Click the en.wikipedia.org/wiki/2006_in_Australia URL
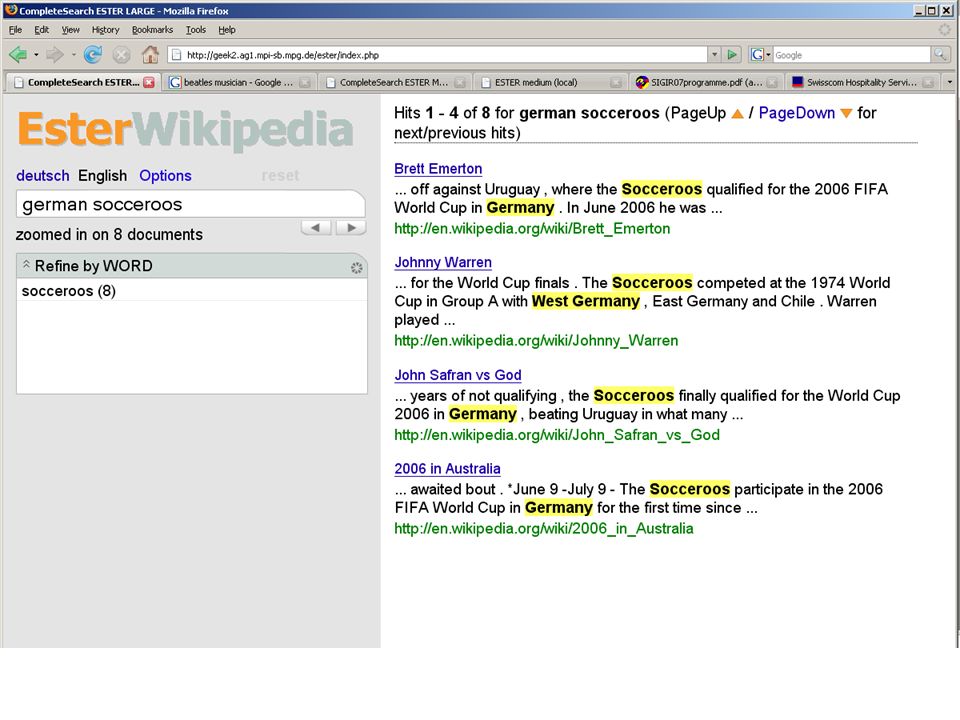Viewport: 960px width, 720px height. coord(544,528)
